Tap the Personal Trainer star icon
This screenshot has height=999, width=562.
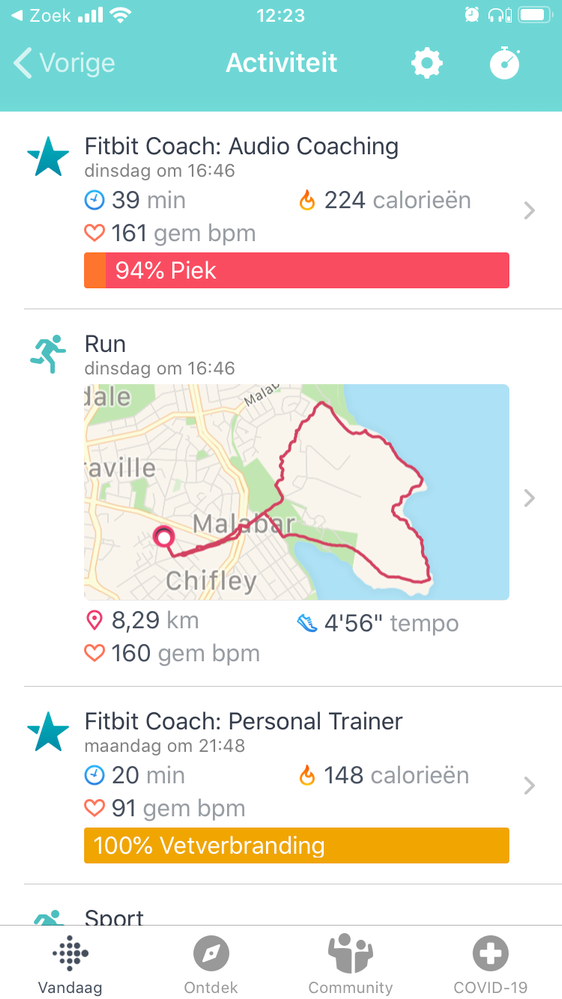point(48,731)
